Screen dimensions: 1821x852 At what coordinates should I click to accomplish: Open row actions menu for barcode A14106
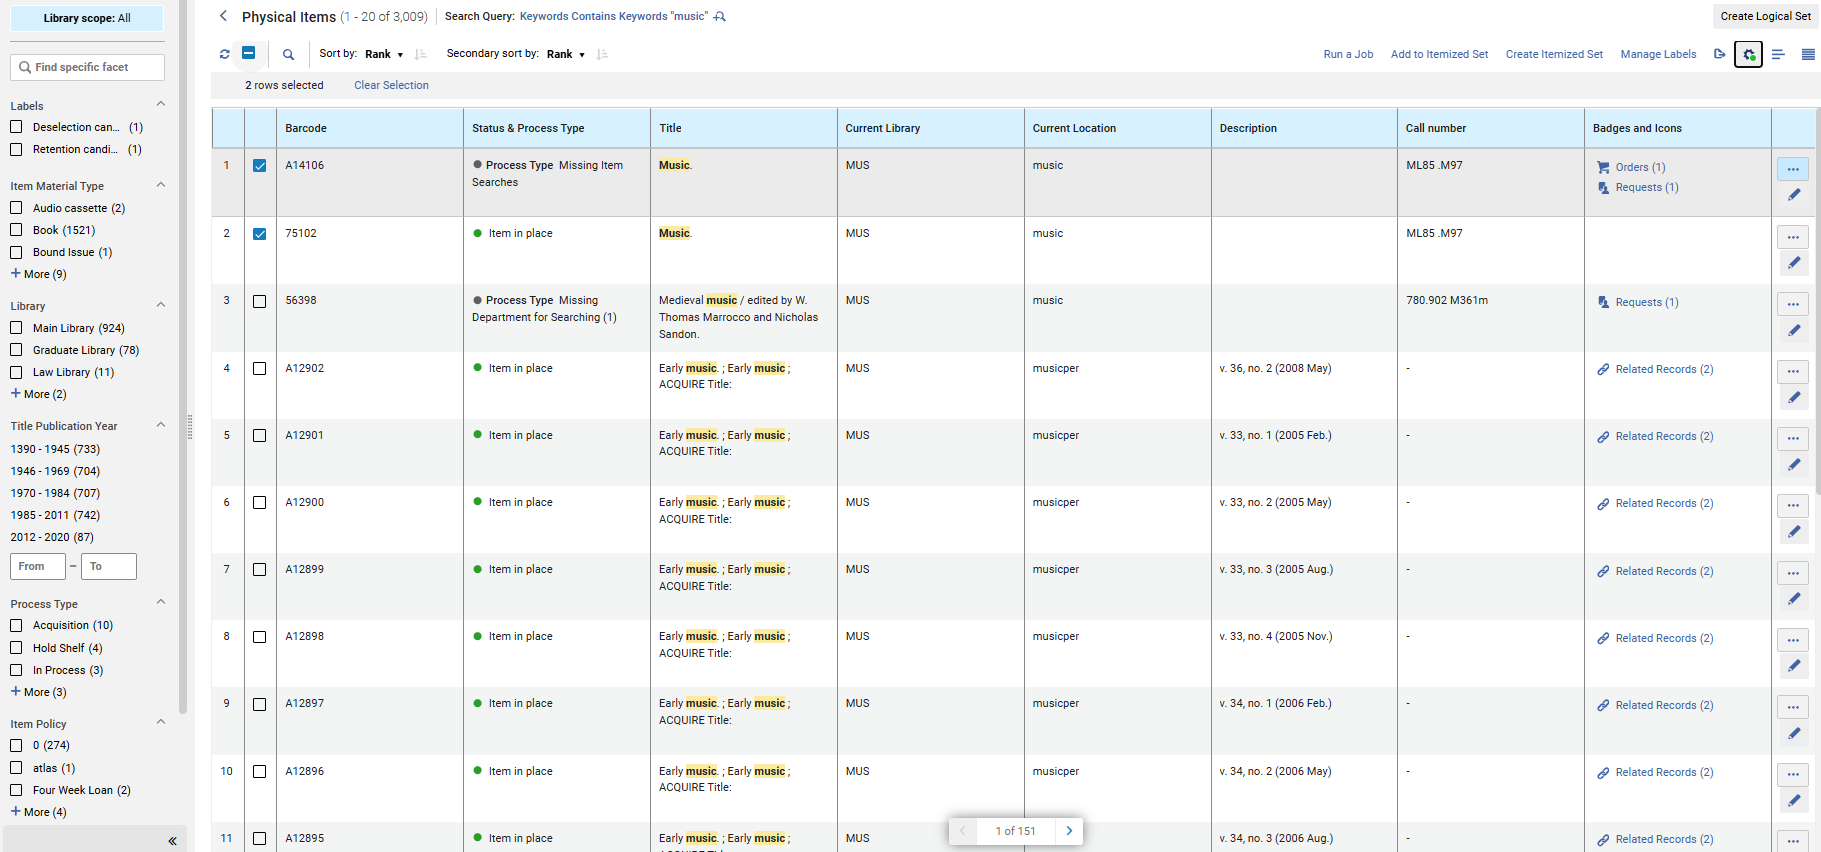[1793, 169]
